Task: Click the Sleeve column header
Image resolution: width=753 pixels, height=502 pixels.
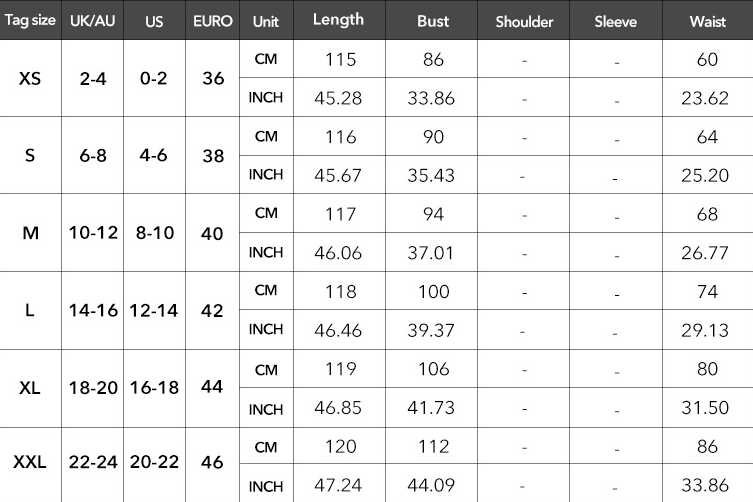Action: (616, 20)
